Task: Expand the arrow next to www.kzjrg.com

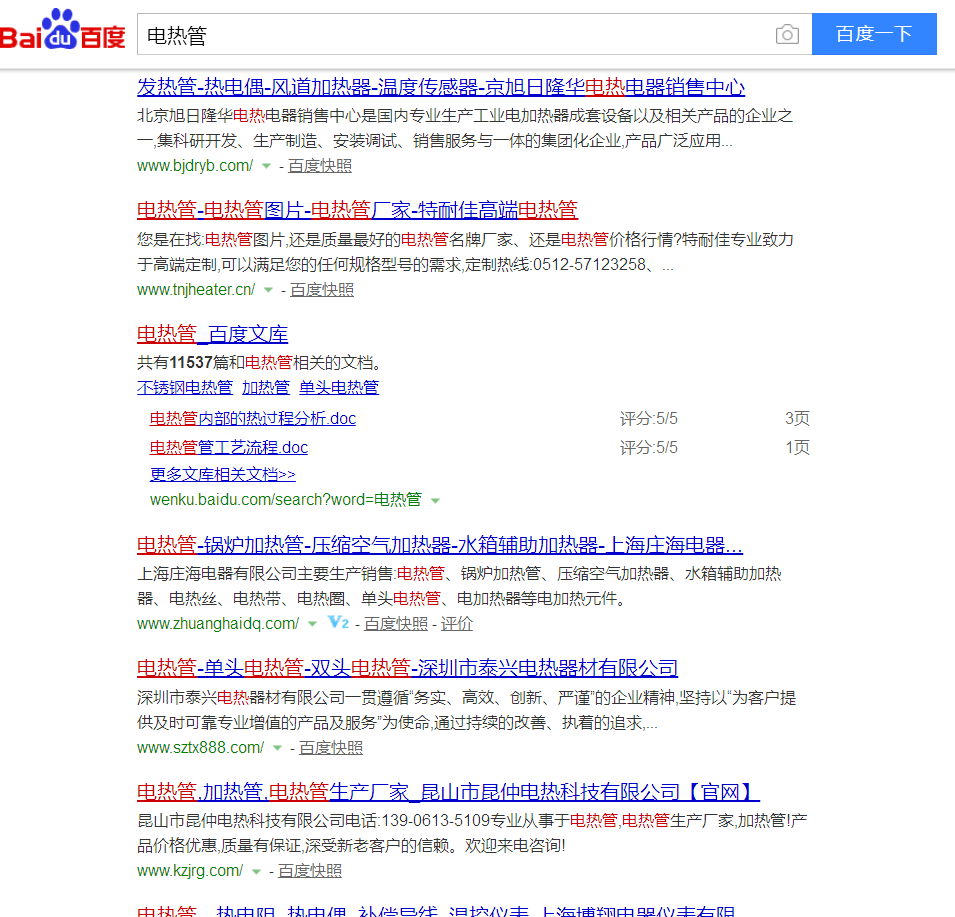Action: coord(256,871)
